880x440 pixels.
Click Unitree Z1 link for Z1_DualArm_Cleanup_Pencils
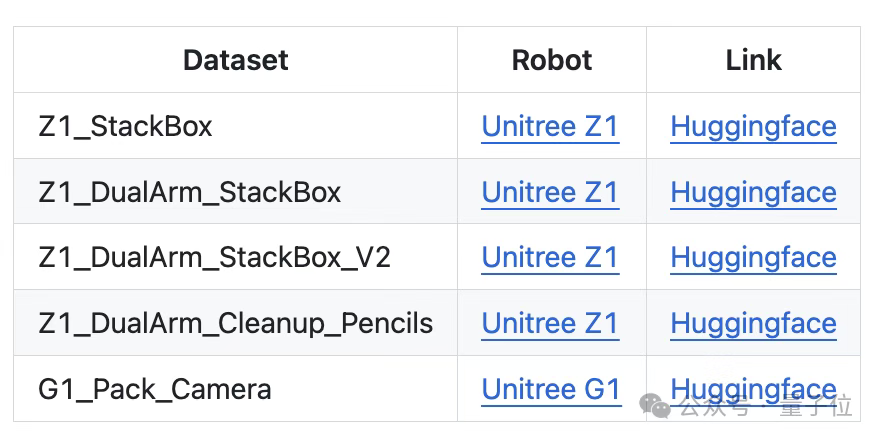(x=550, y=323)
